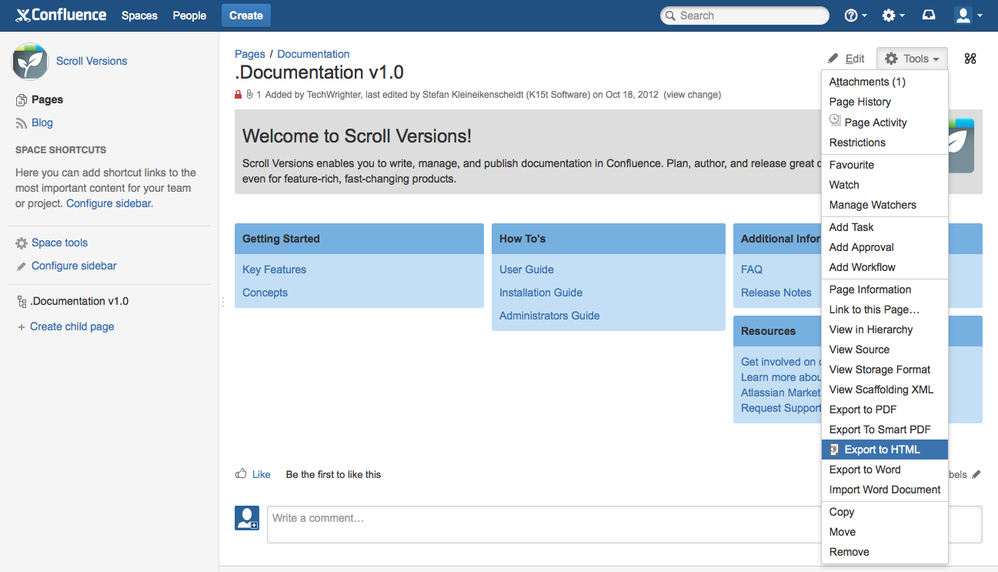Click the Scroll Versions space logo
This screenshot has width=998, height=572.
pyautogui.click(x=30, y=61)
